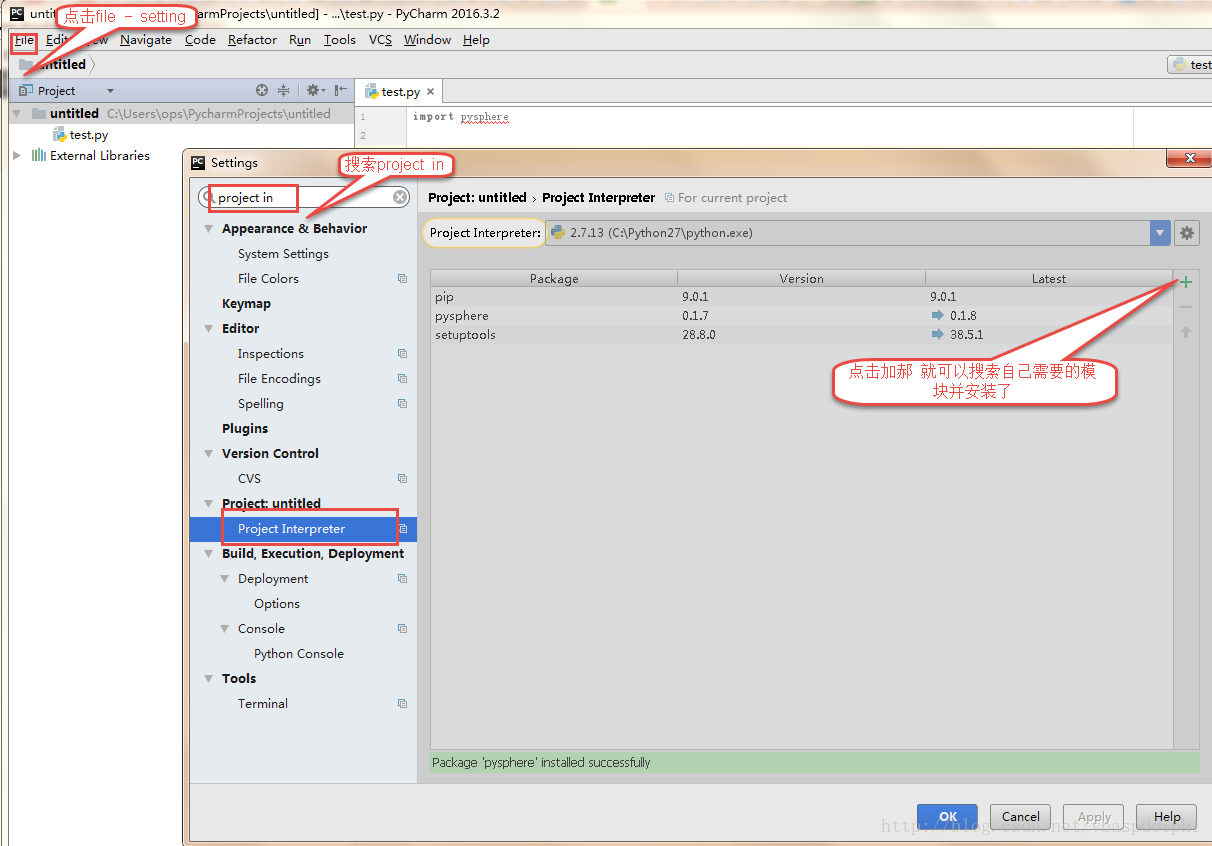Open the Project panel gear options
The image size is (1212, 846).
(315, 90)
